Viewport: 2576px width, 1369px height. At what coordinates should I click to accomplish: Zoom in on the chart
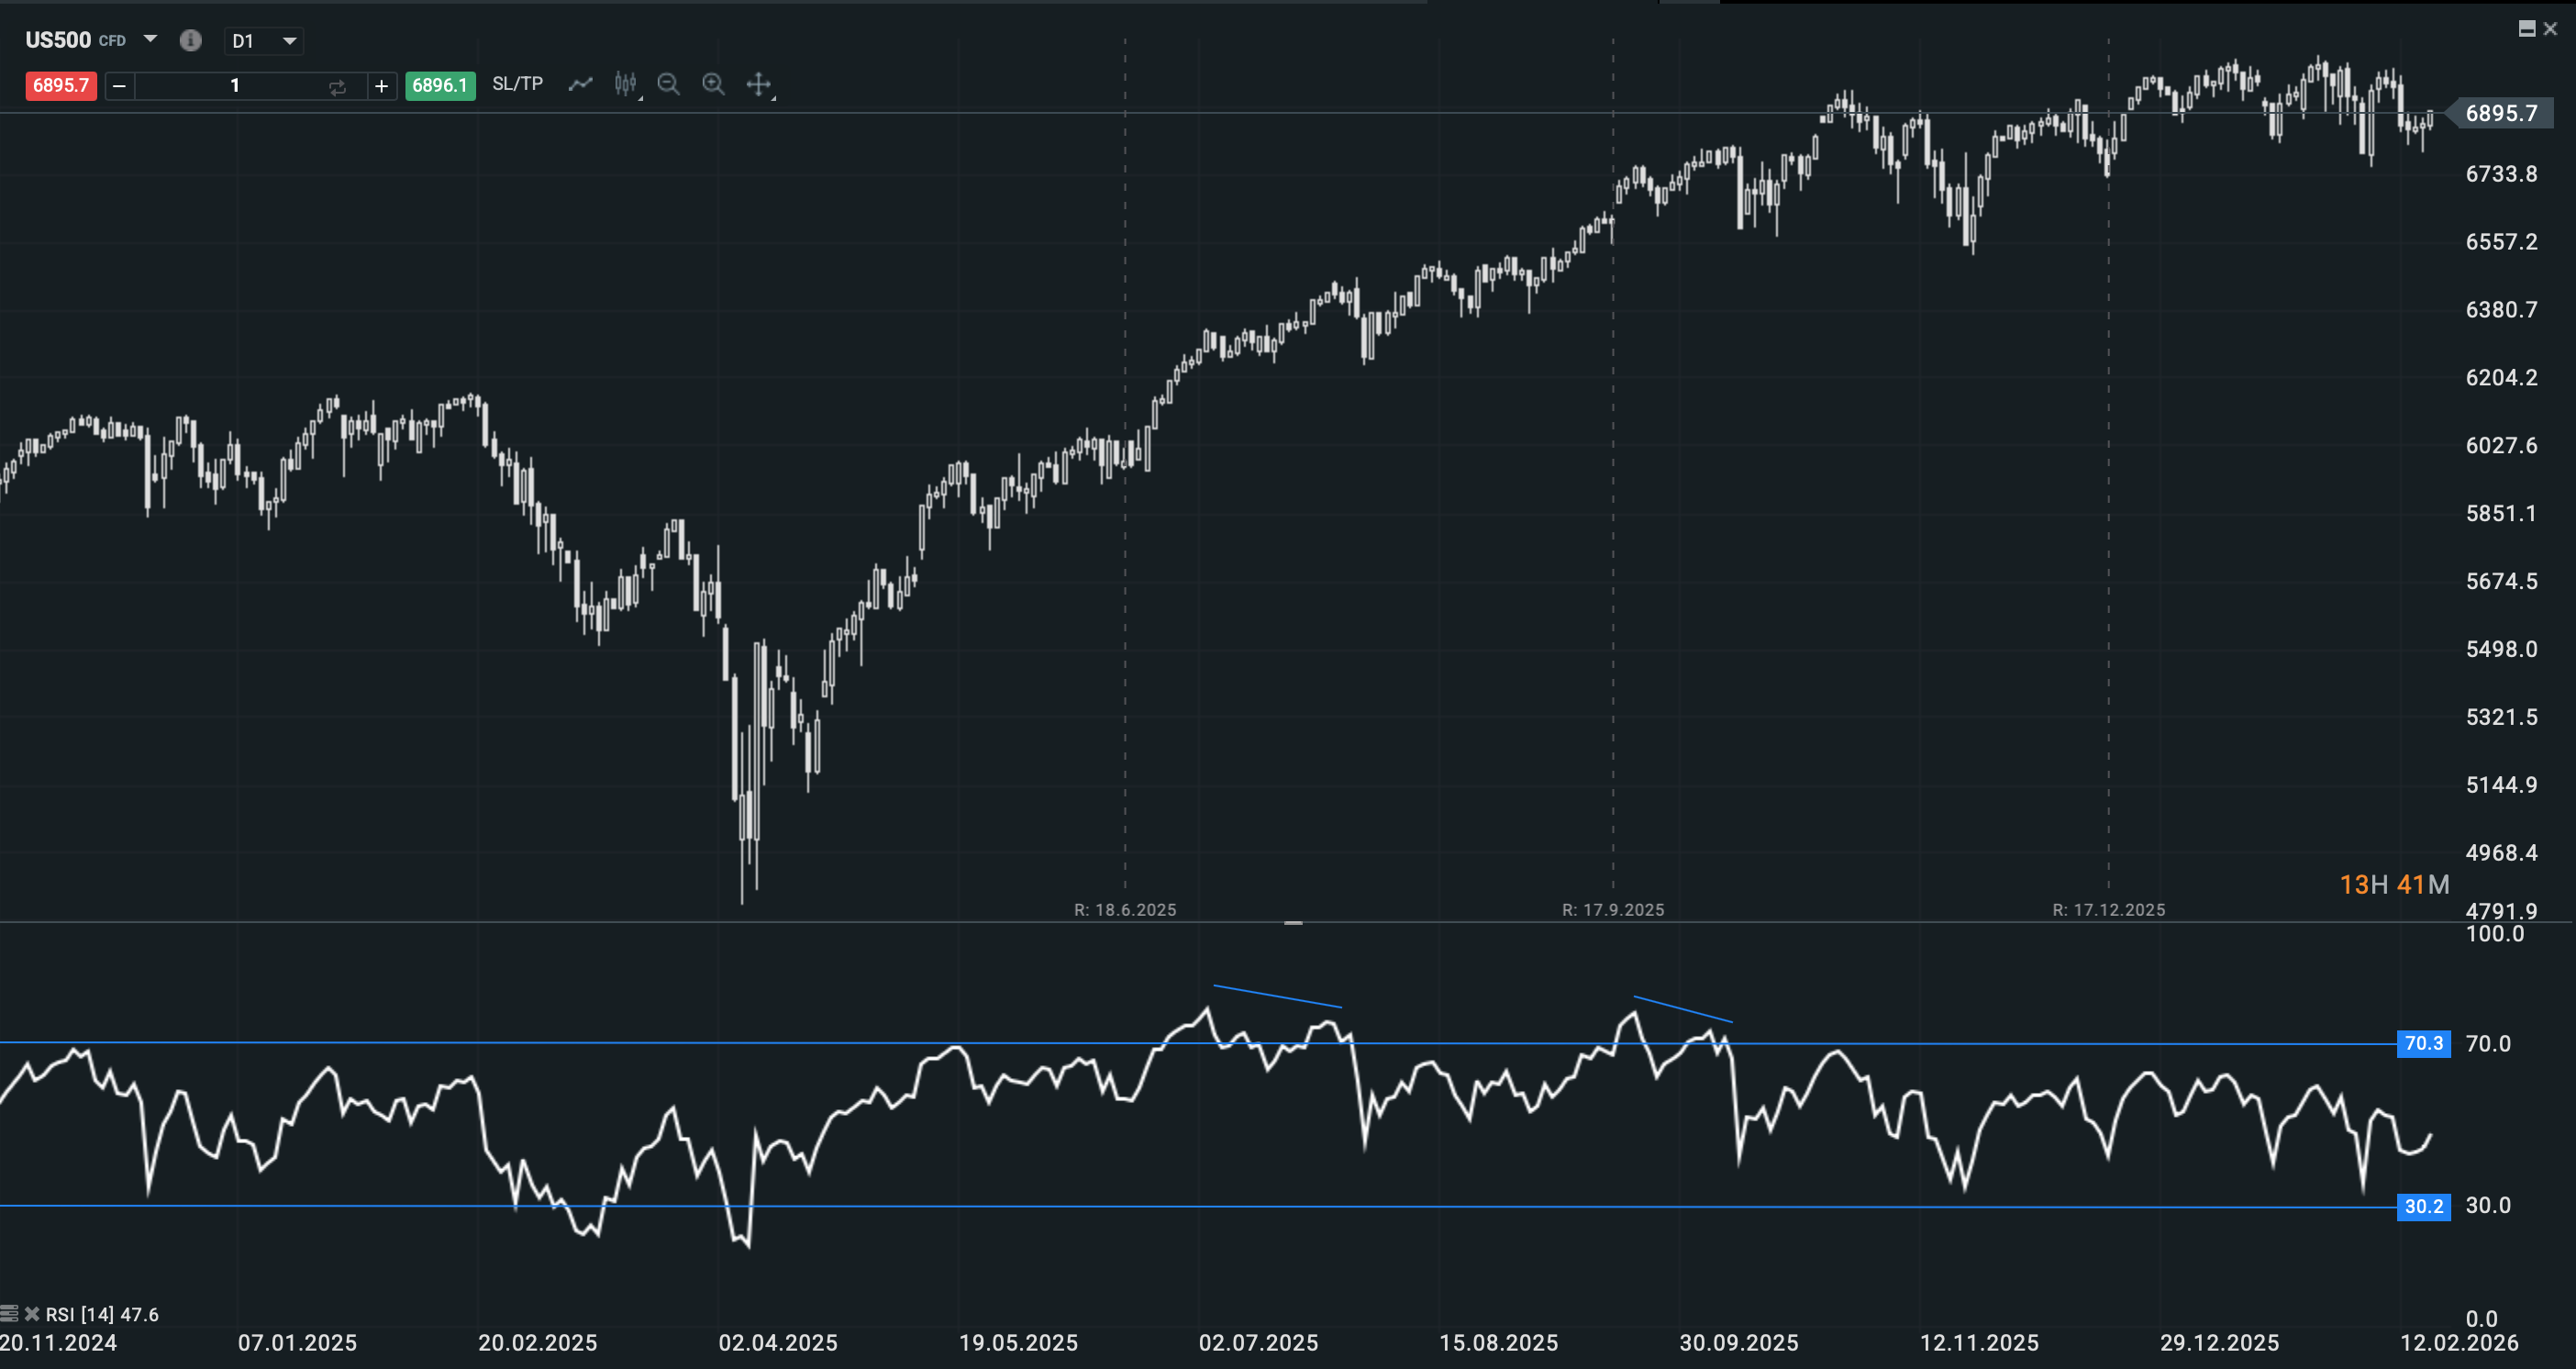coord(714,84)
